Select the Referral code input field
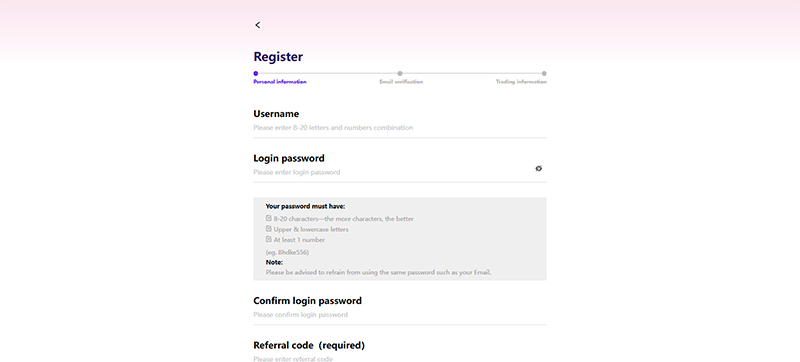 399,359
